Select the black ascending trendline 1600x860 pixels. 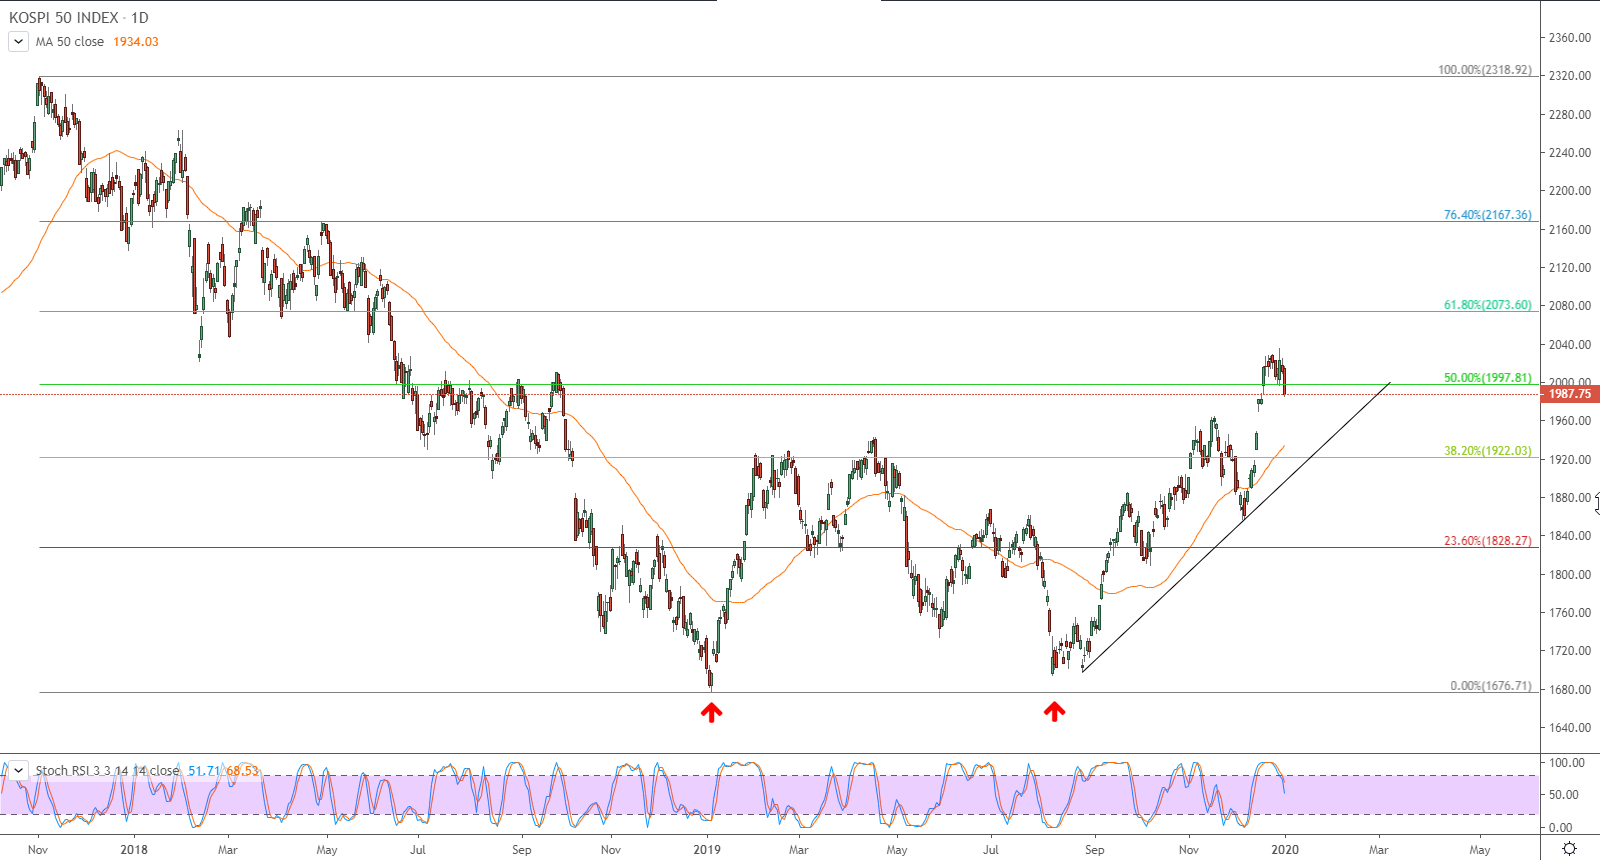click(1236, 526)
